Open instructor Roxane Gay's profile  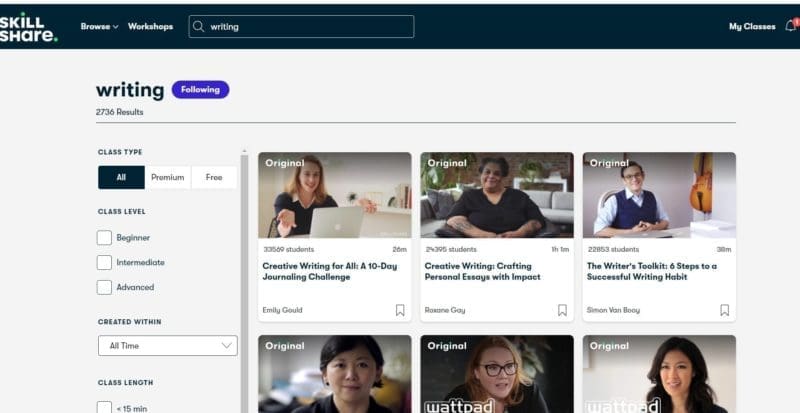click(445, 310)
